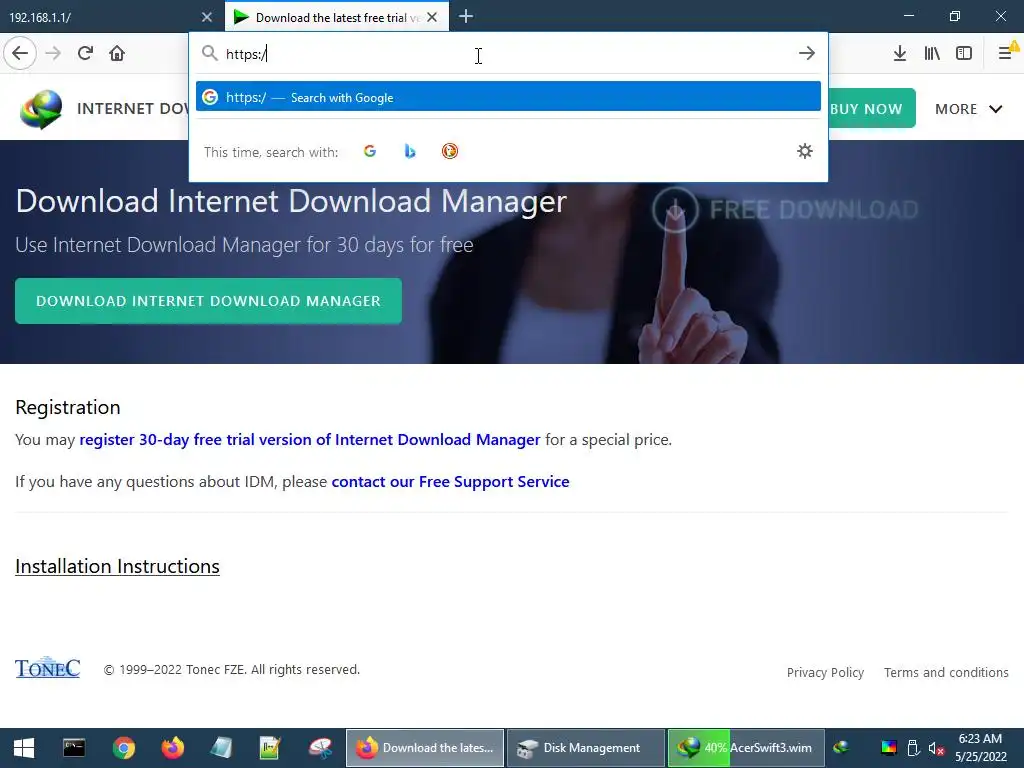Open the 40% AcerSwift3.wim download progress window

(746, 748)
